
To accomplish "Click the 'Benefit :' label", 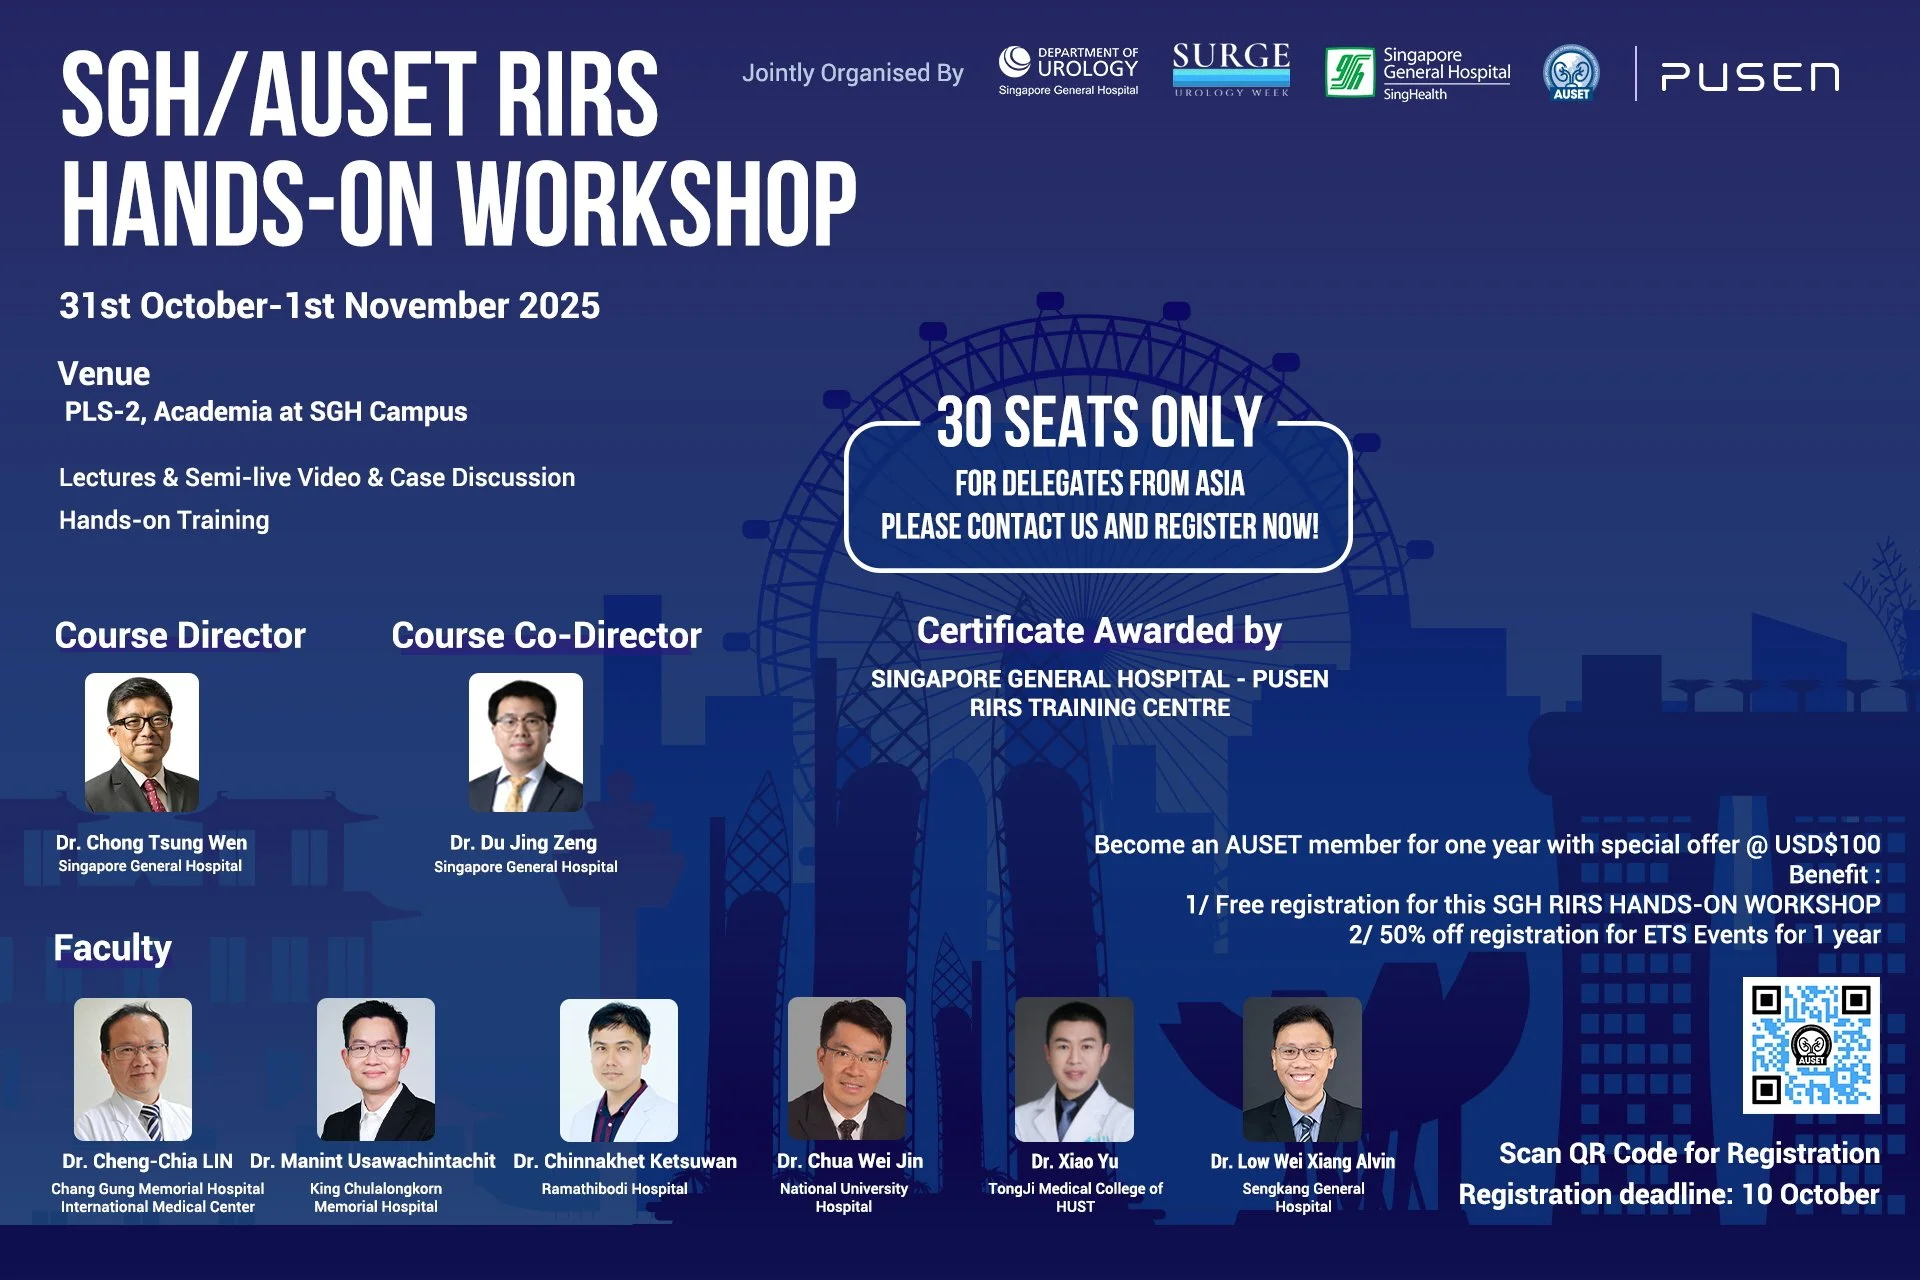I will 1834,875.
